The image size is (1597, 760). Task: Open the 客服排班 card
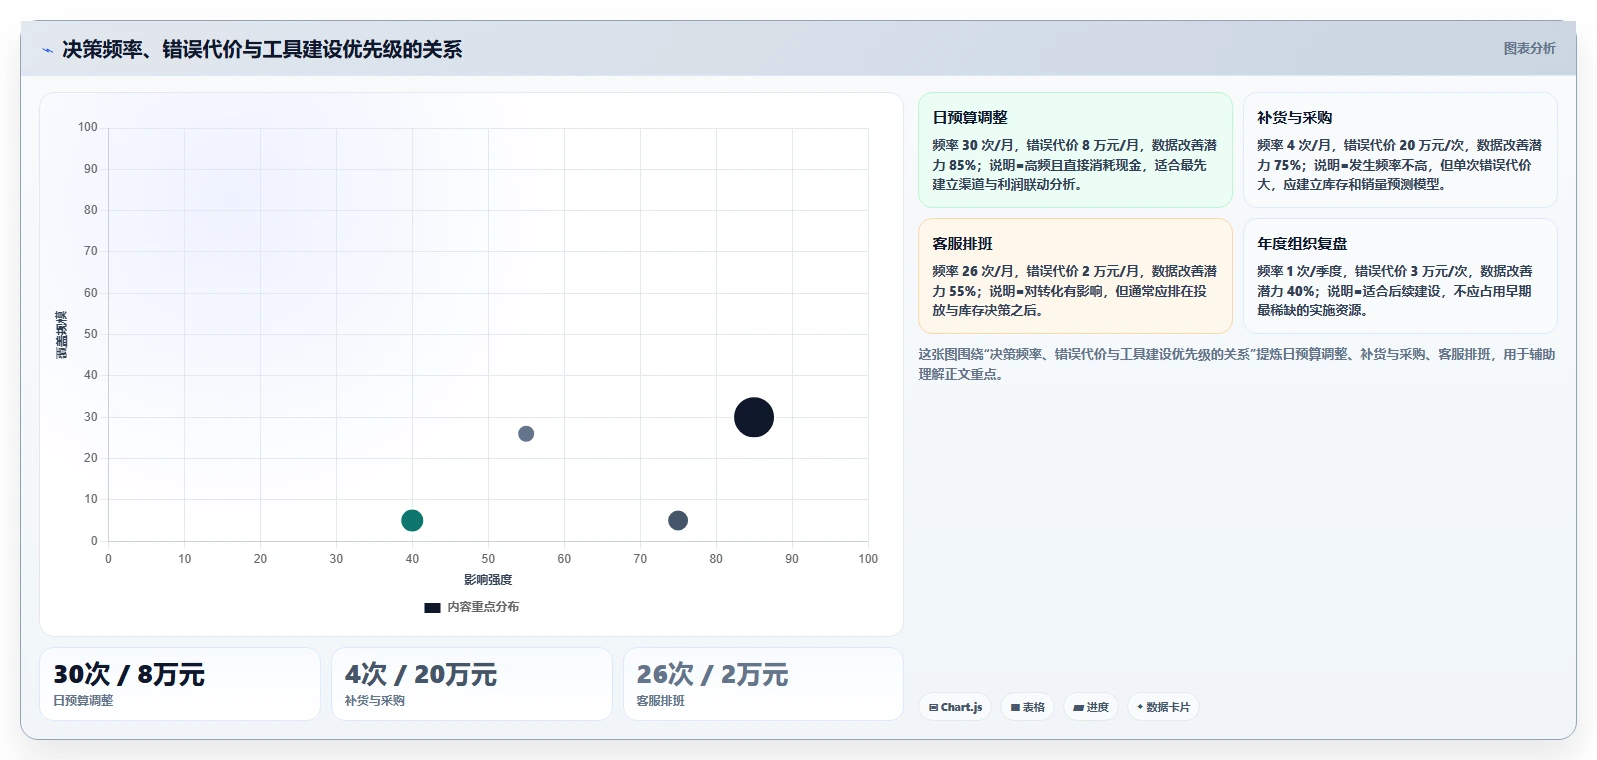1075,276
